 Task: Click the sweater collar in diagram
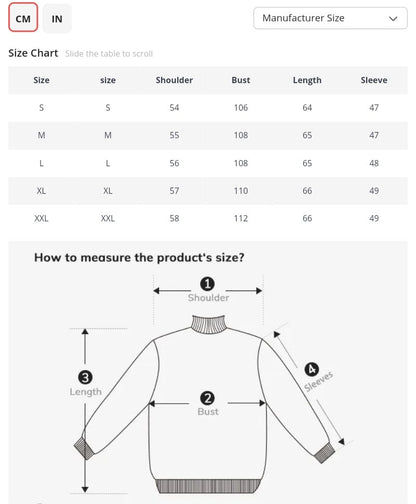(x=209, y=324)
